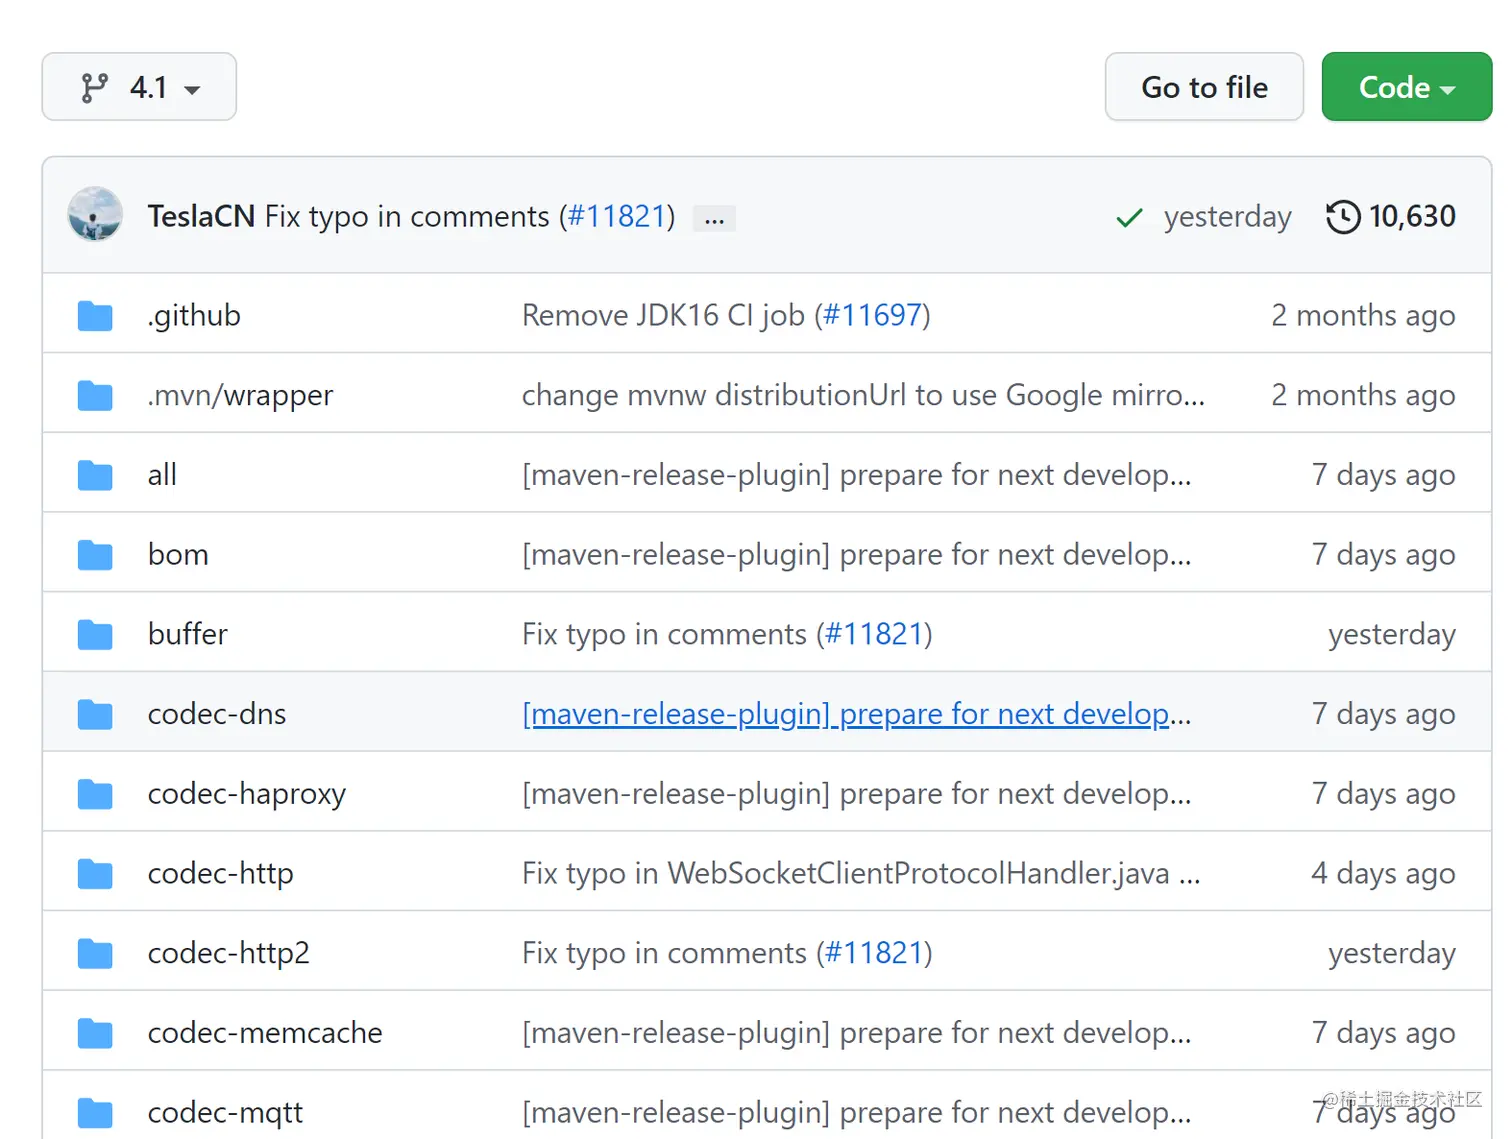Open the .mvn/wrapper directory
The width and height of the screenshot is (1512, 1139).
(x=240, y=396)
